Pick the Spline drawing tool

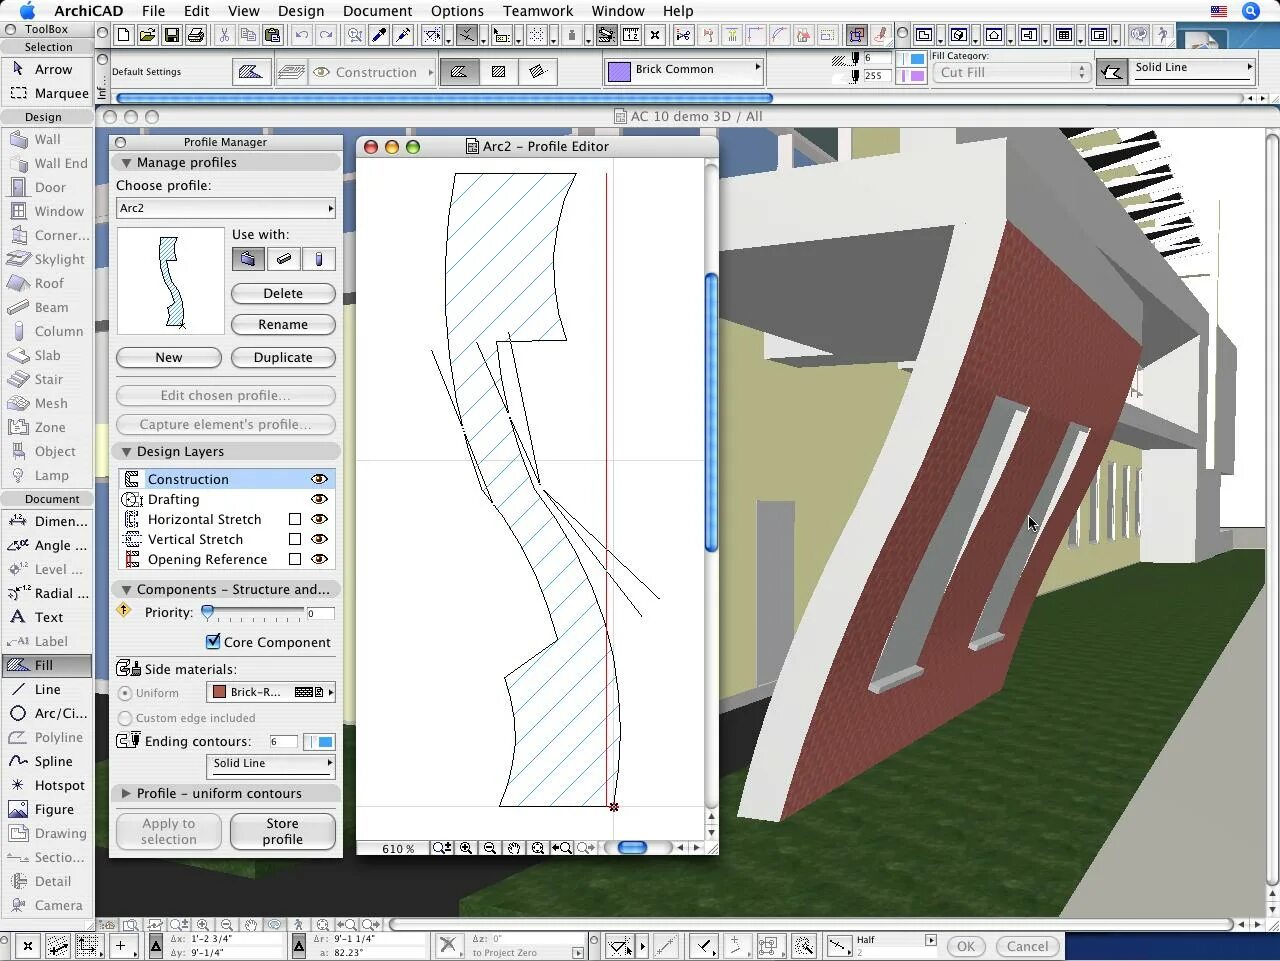52,761
